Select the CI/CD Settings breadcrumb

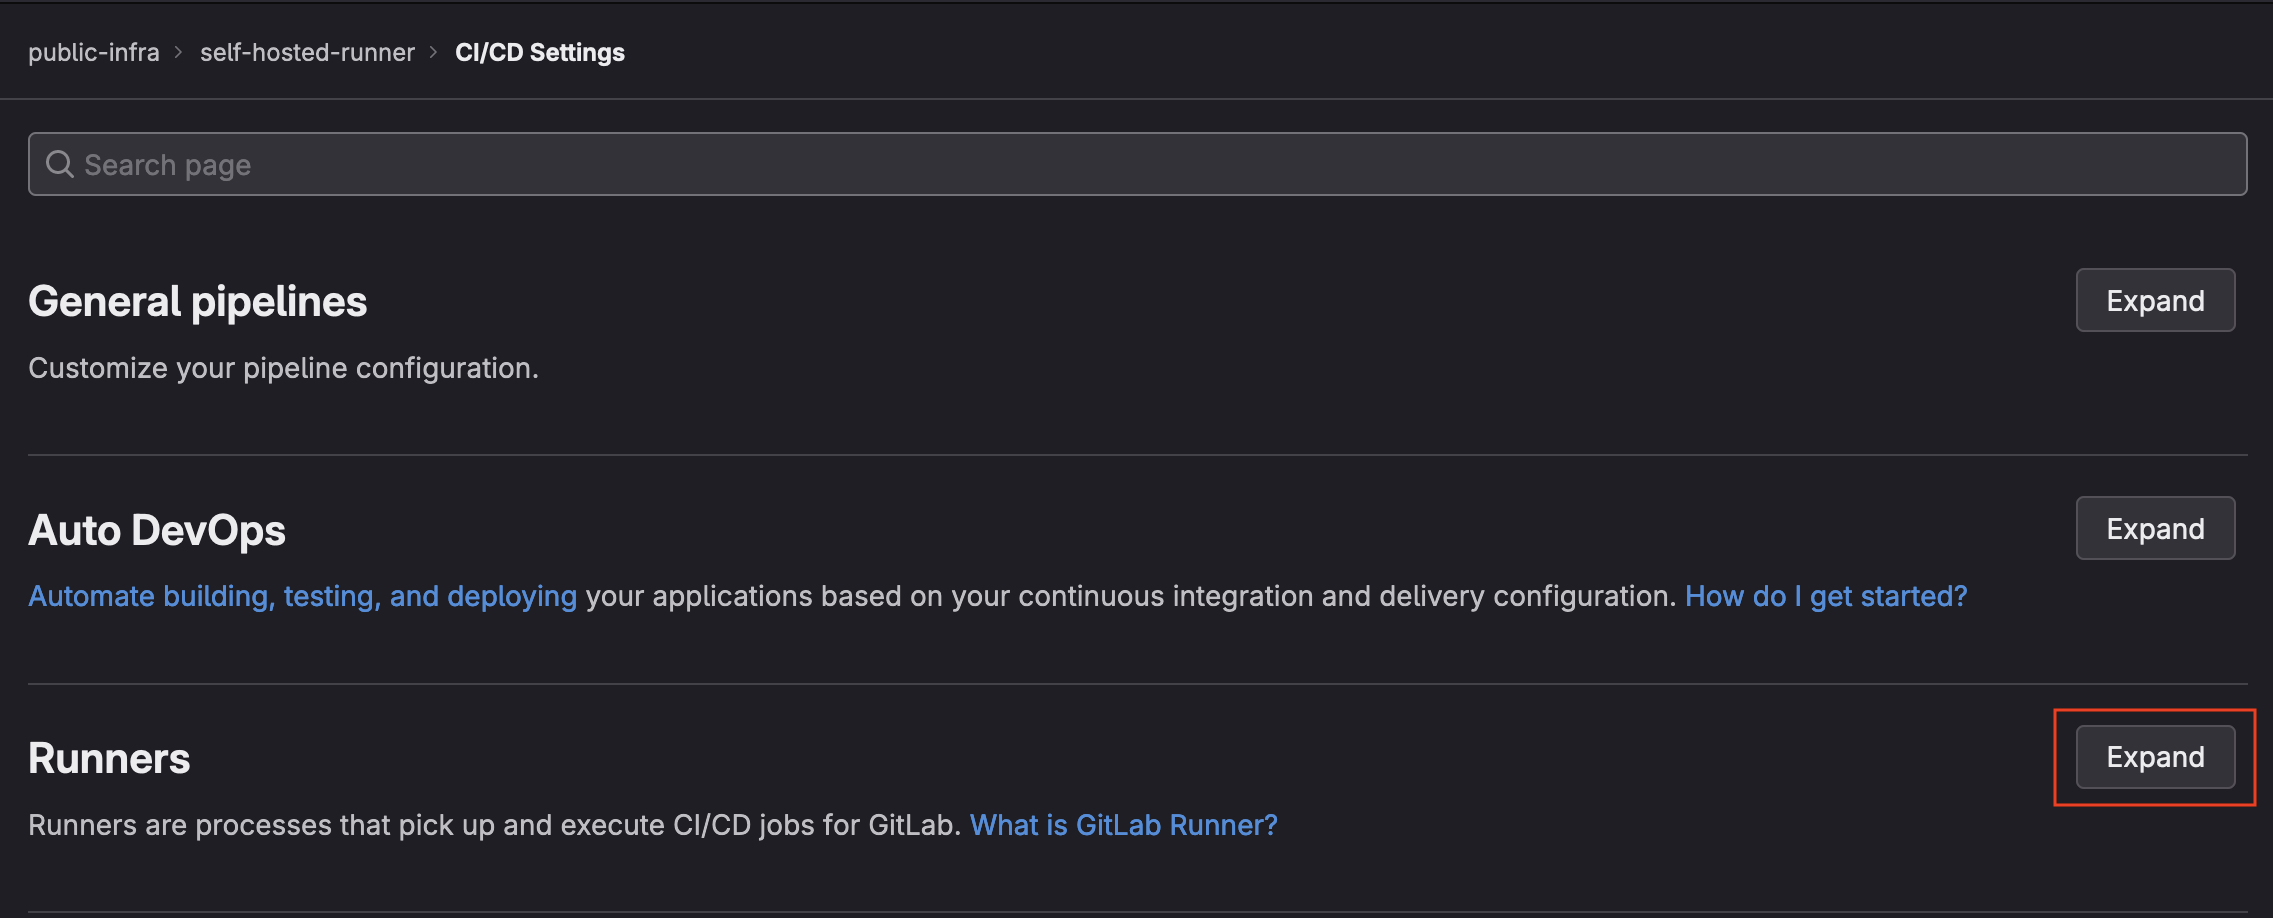[540, 52]
